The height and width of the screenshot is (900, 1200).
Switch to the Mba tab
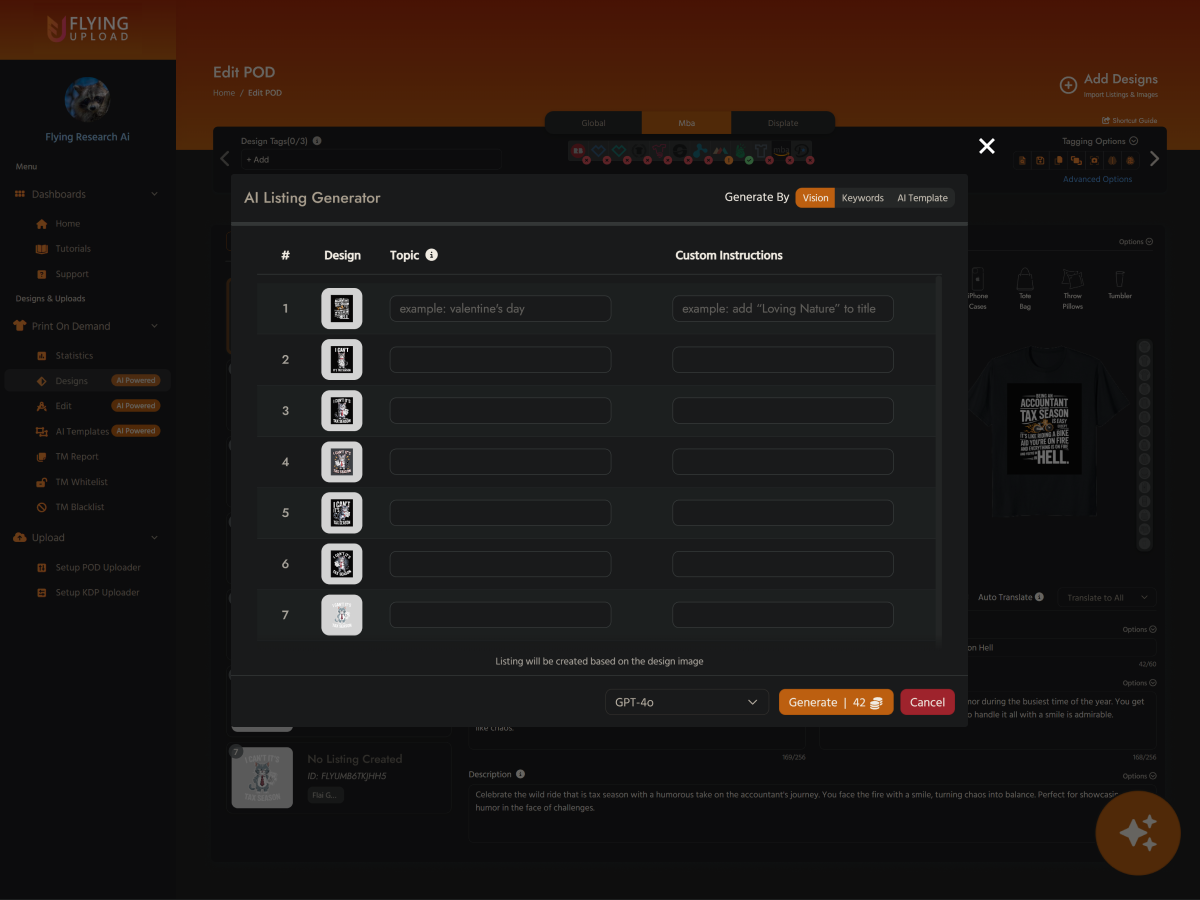pos(687,123)
